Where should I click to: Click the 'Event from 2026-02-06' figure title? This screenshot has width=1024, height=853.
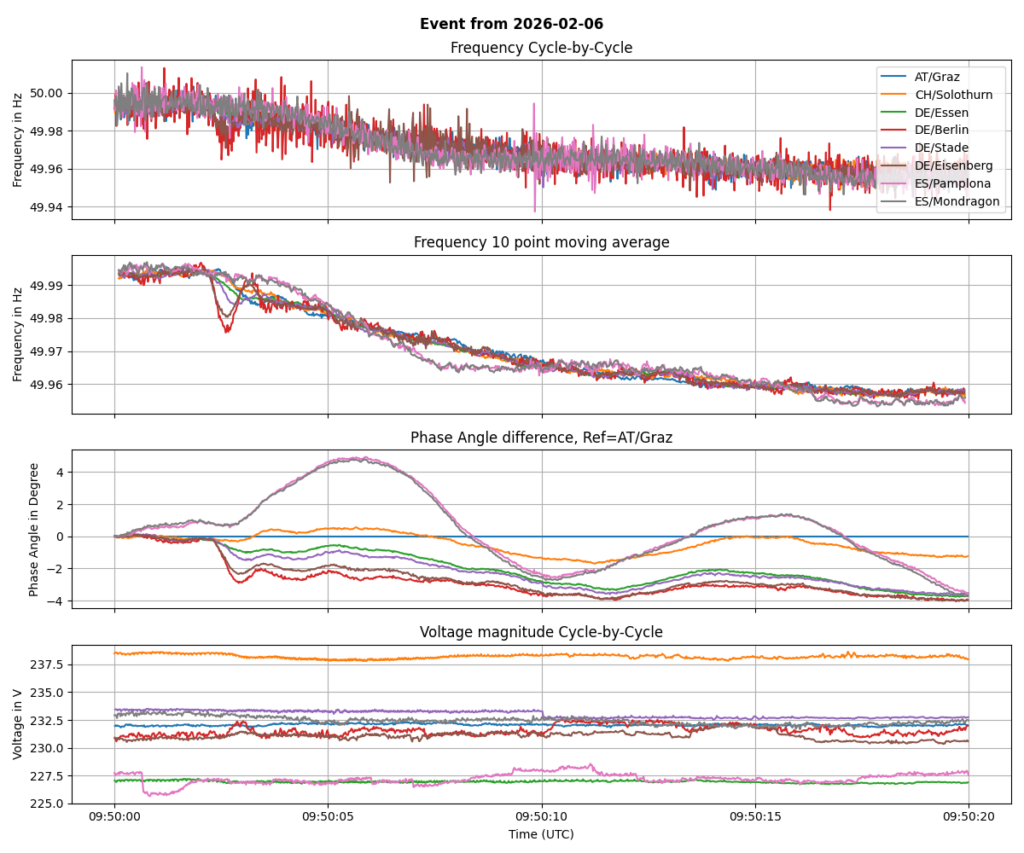[x=511, y=24]
